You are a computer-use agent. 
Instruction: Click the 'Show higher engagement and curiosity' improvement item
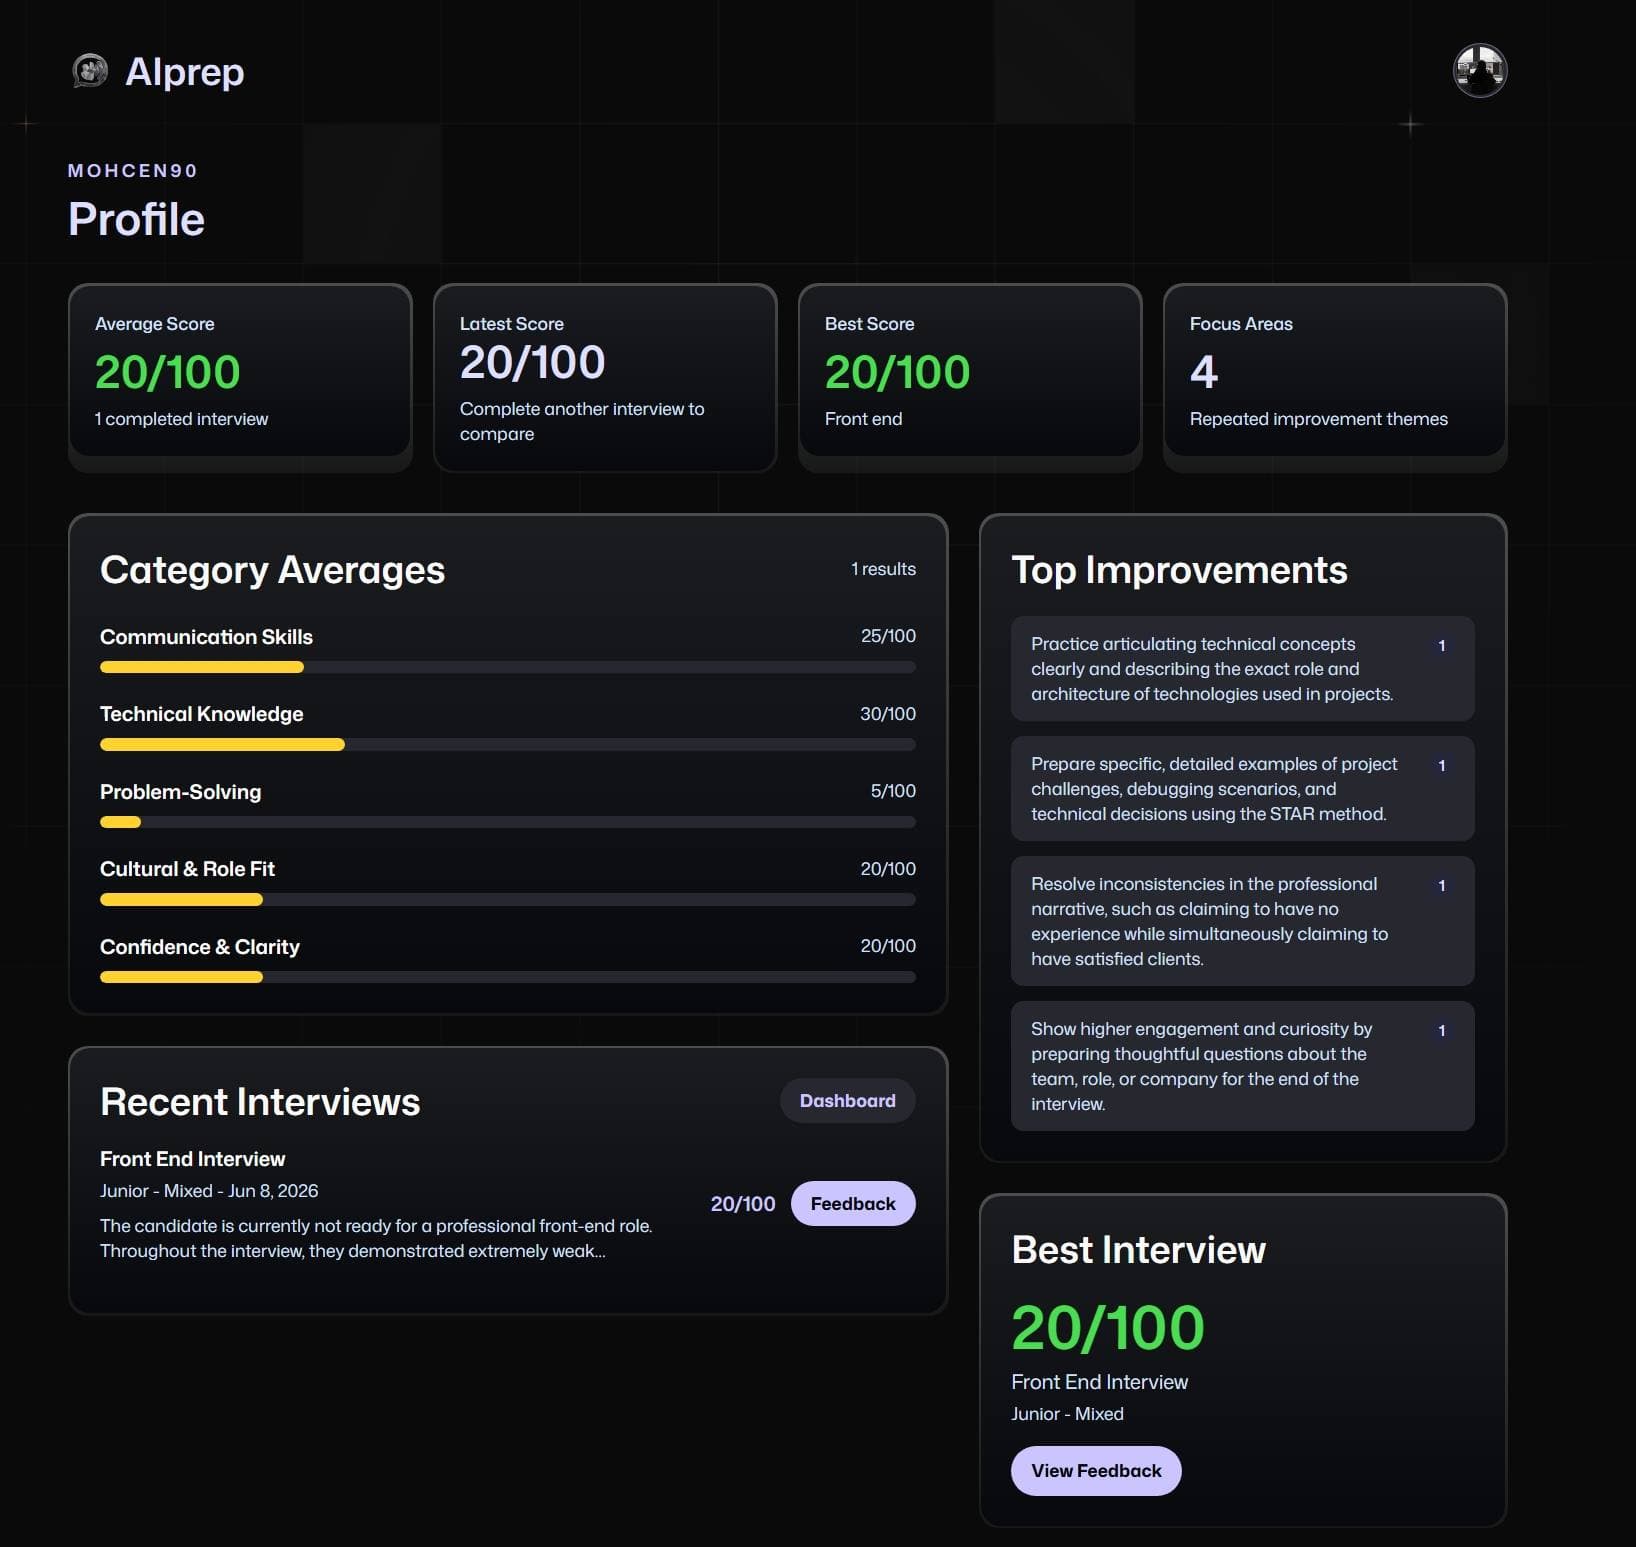point(1242,1066)
